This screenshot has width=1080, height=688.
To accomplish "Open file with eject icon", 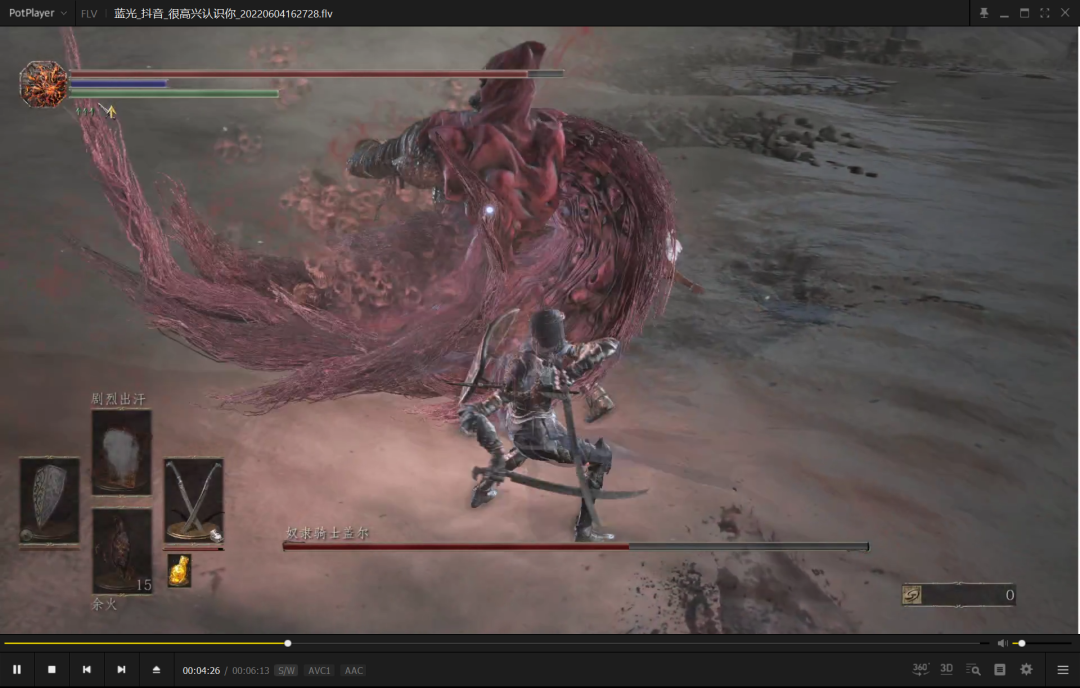I will click(x=156, y=669).
